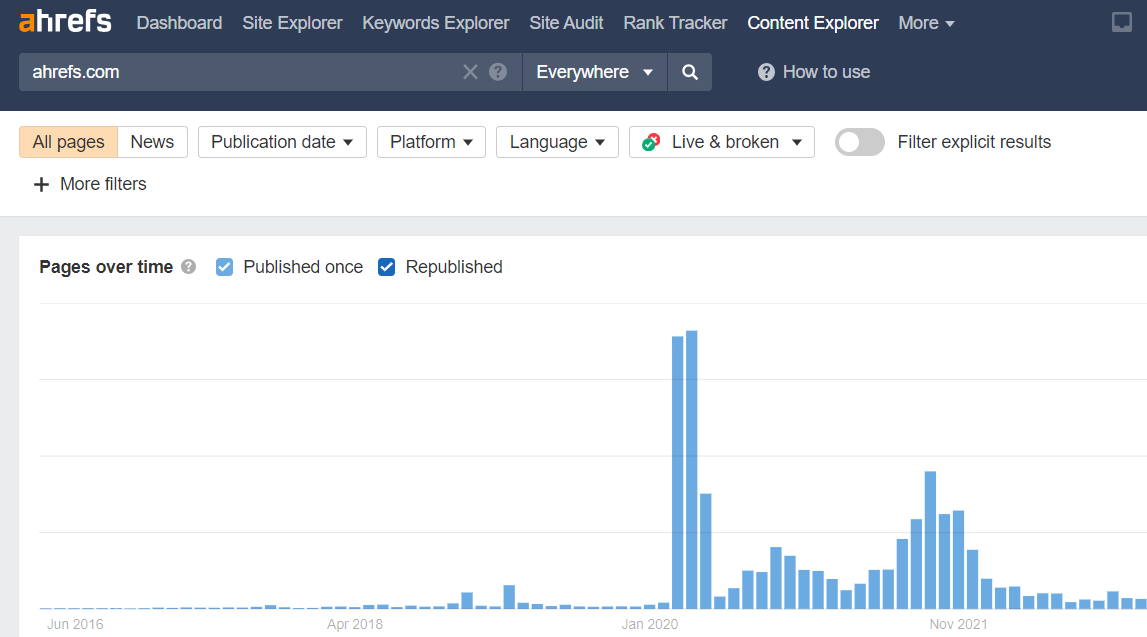
Task: Open the Everywhere search scope dropdown
Action: [595, 72]
